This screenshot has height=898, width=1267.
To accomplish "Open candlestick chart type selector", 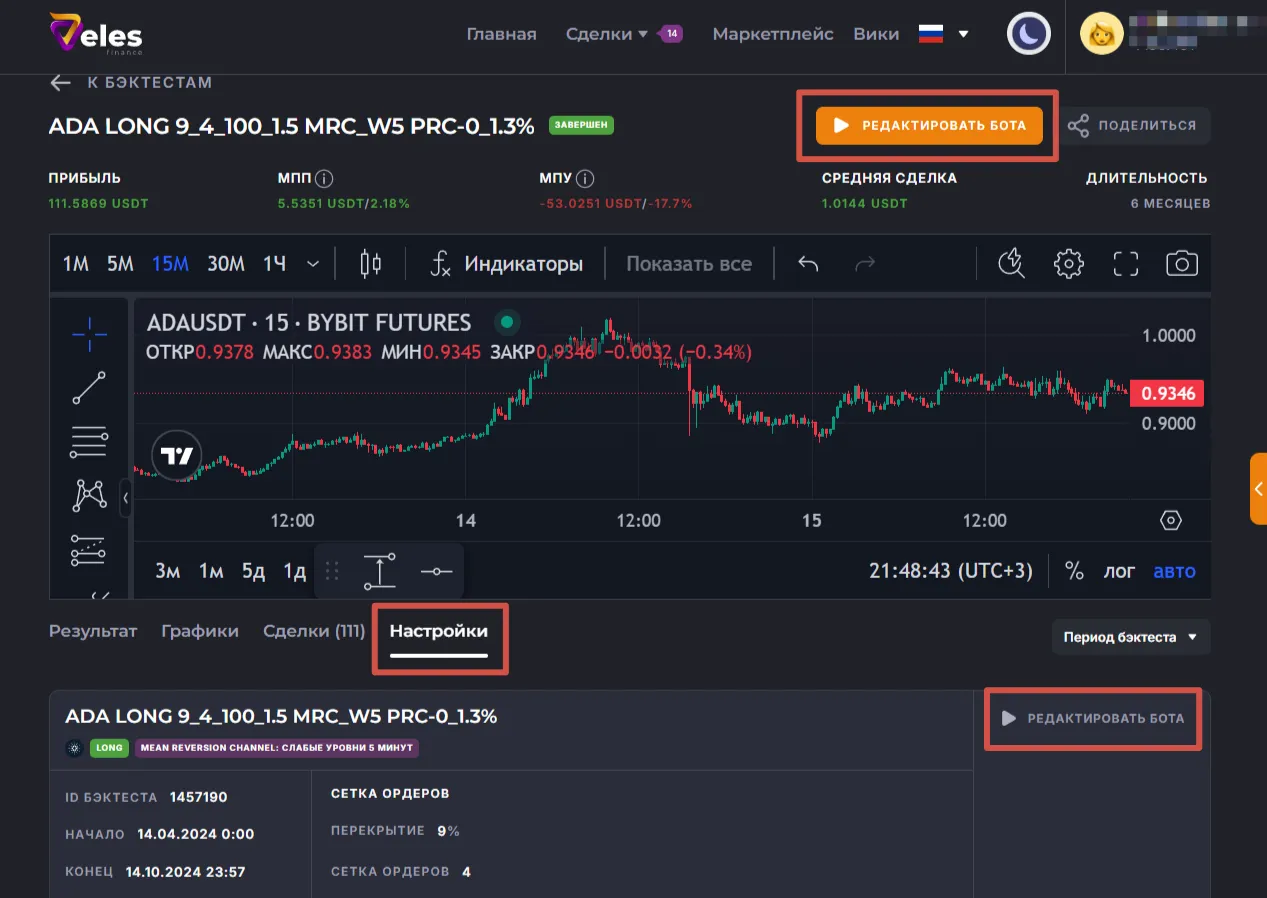I will (370, 264).
